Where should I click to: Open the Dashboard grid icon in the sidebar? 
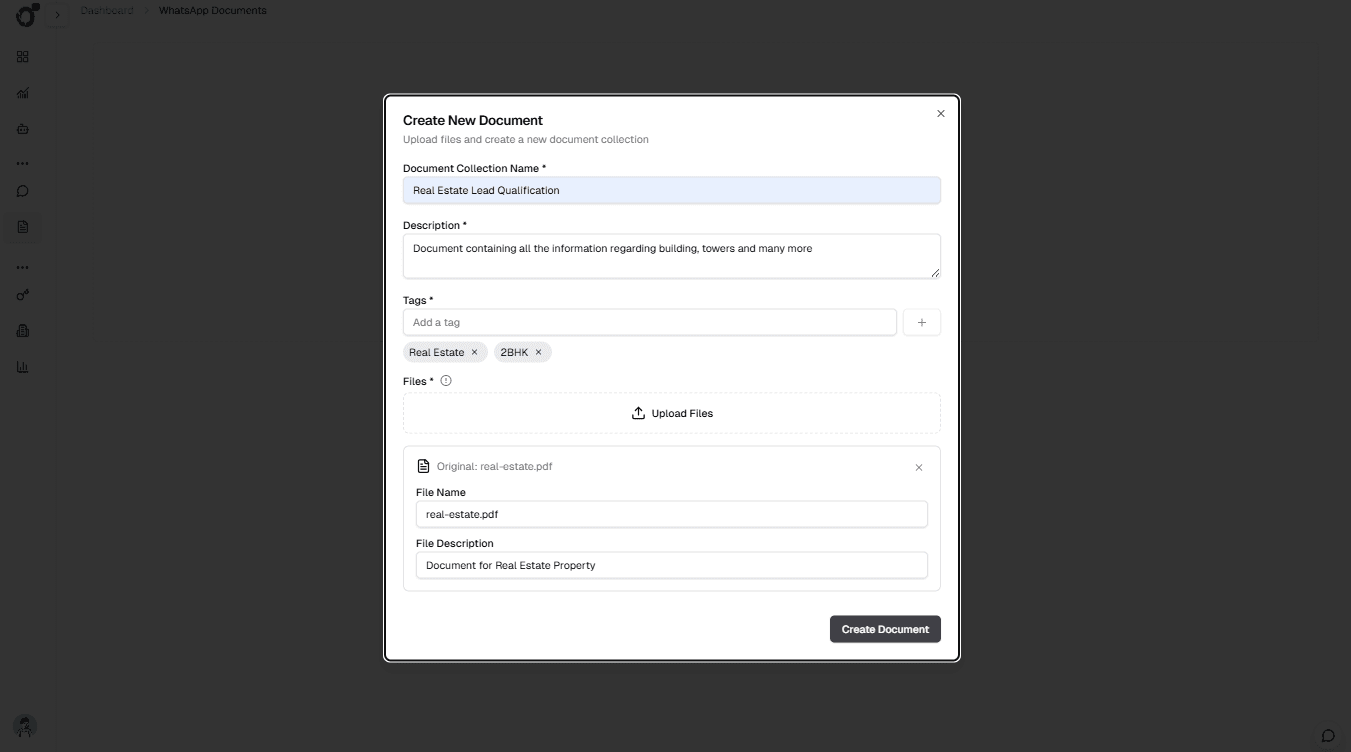pyautogui.click(x=22, y=57)
